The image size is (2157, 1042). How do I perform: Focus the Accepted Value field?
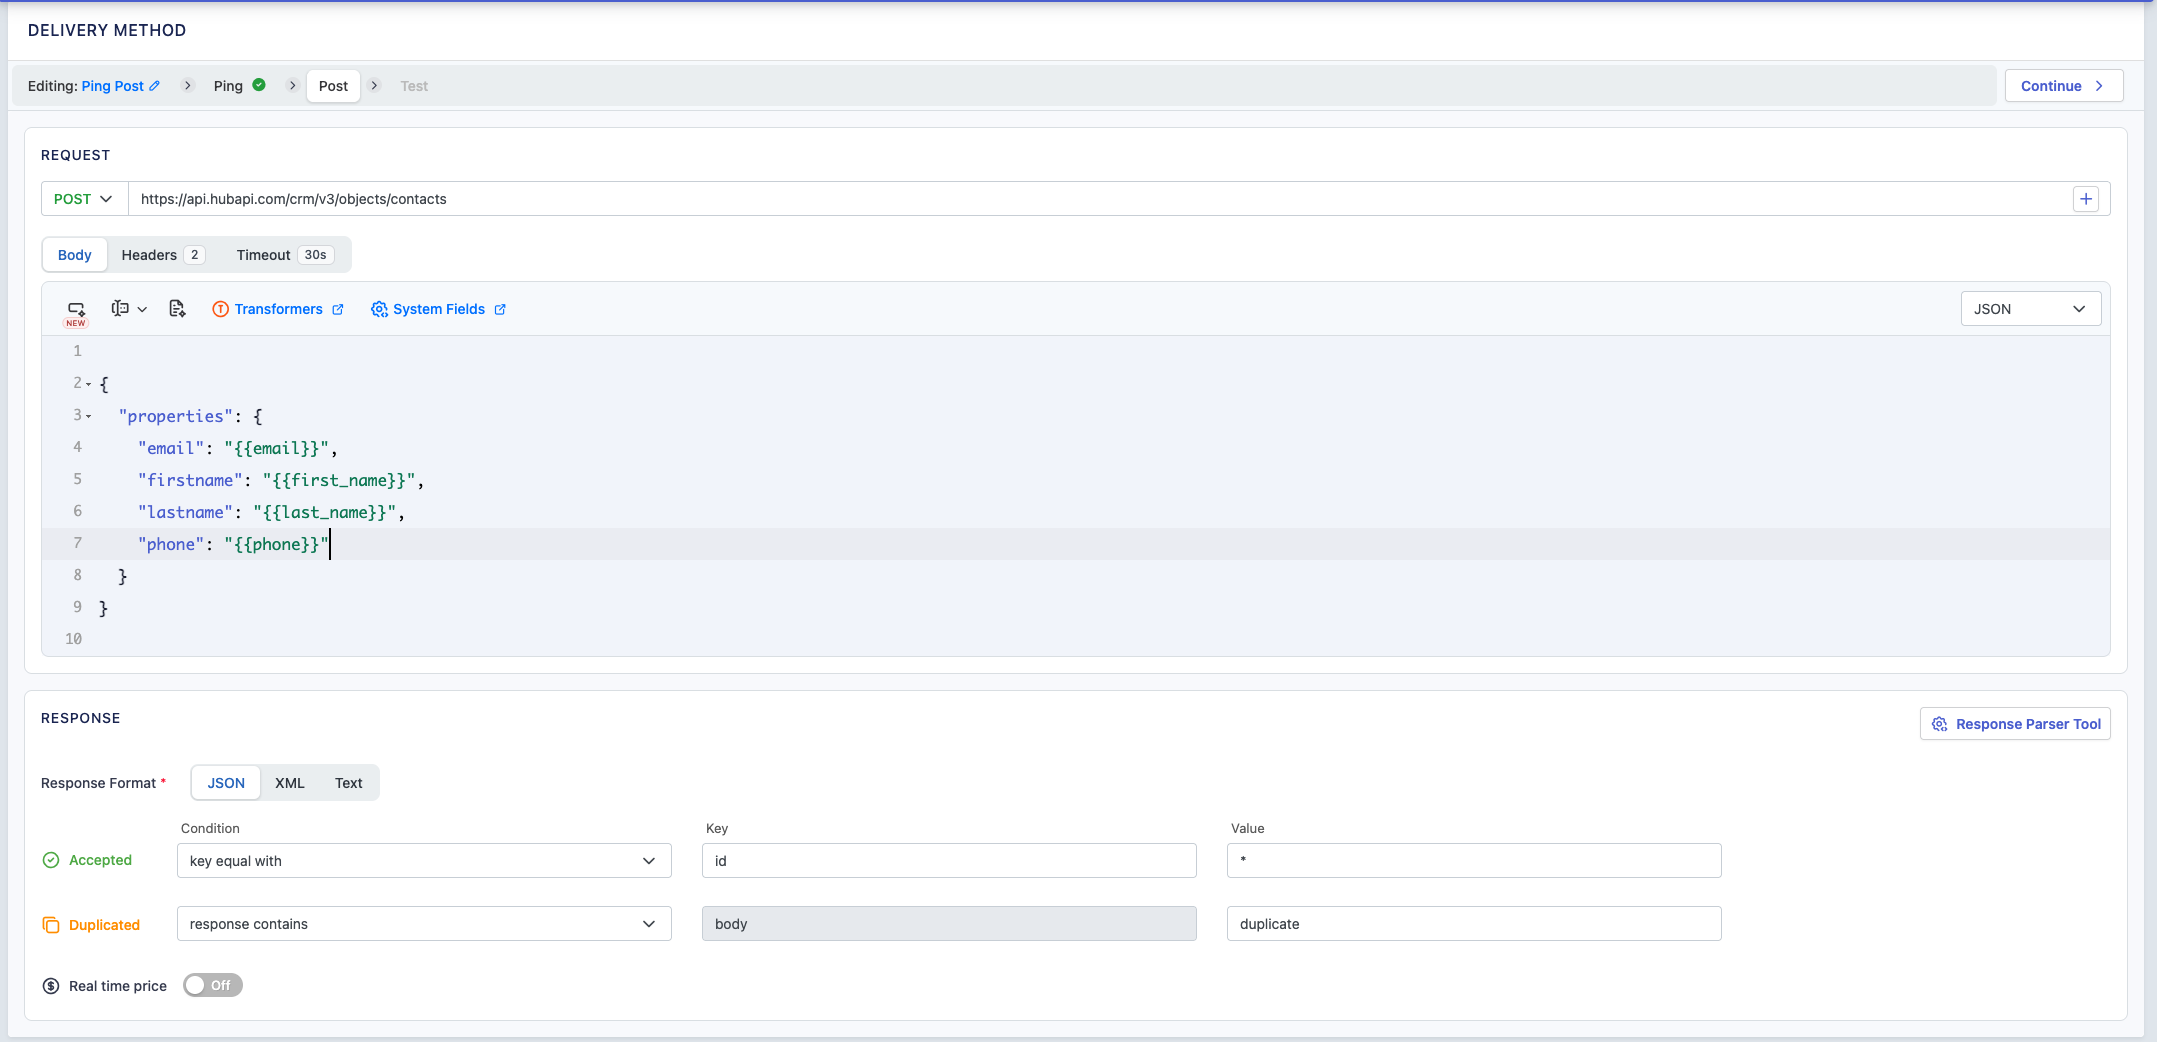point(1474,861)
